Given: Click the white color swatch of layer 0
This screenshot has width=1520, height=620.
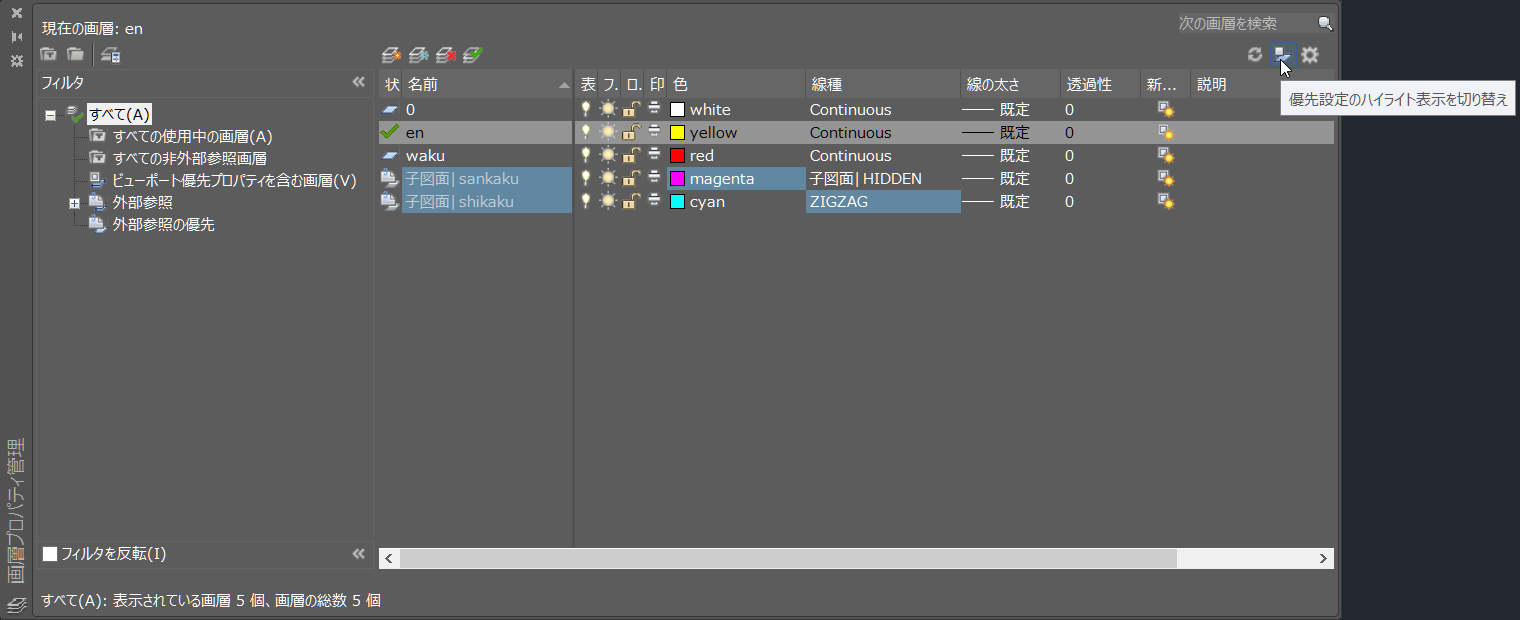Looking at the screenshot, I should pos(677,110).
